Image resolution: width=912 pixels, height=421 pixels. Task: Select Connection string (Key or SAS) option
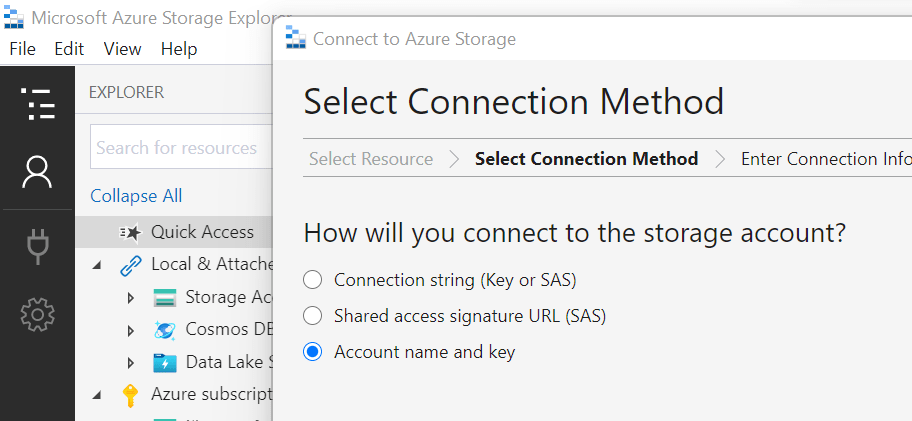pos(313,280)
